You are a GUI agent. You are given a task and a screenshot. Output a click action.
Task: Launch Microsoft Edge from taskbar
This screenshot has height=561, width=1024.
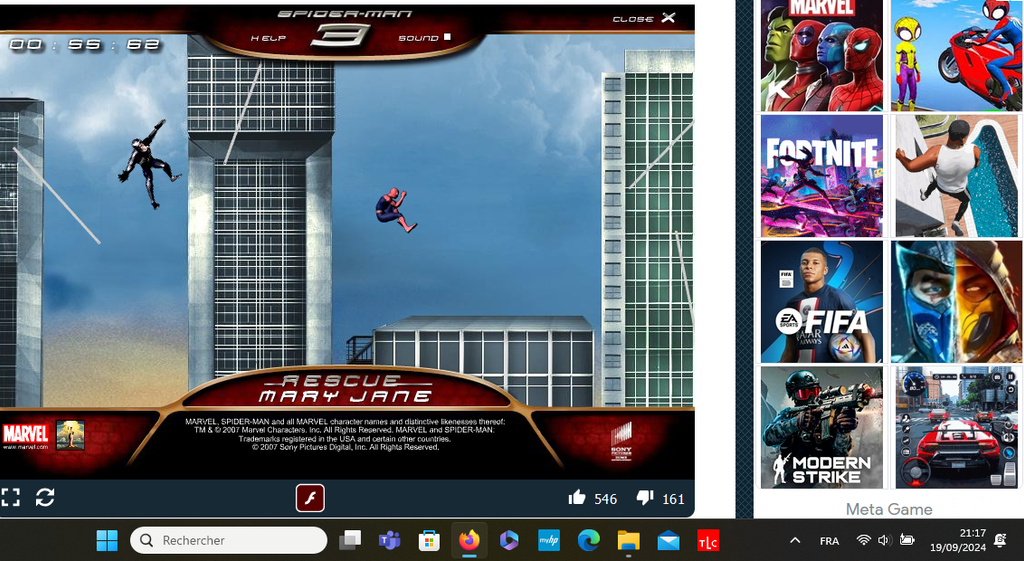[x=588, y=540]
